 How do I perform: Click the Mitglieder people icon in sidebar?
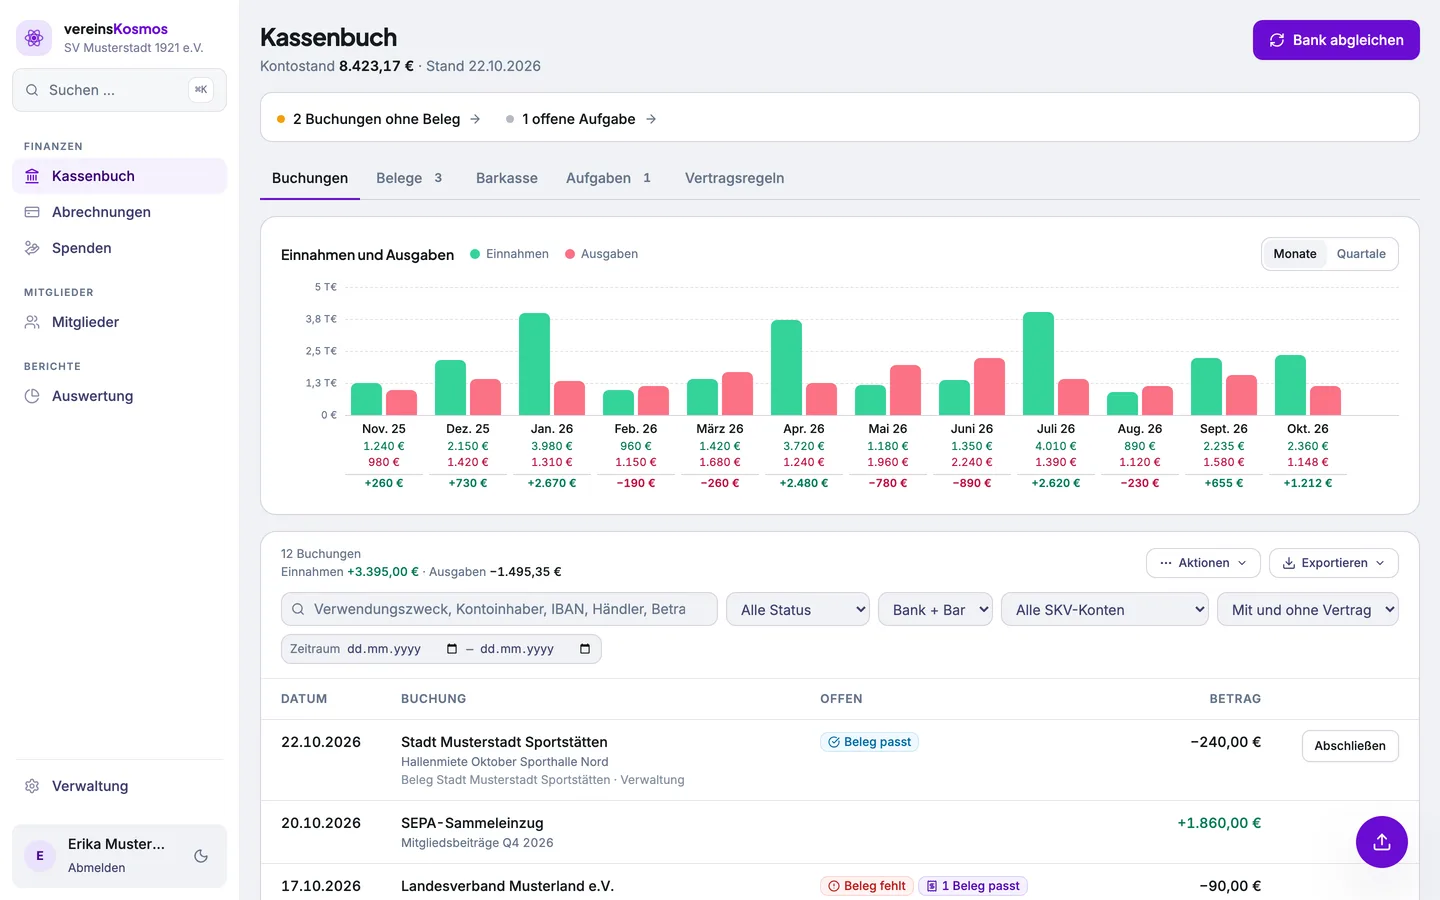coord(32,322)
